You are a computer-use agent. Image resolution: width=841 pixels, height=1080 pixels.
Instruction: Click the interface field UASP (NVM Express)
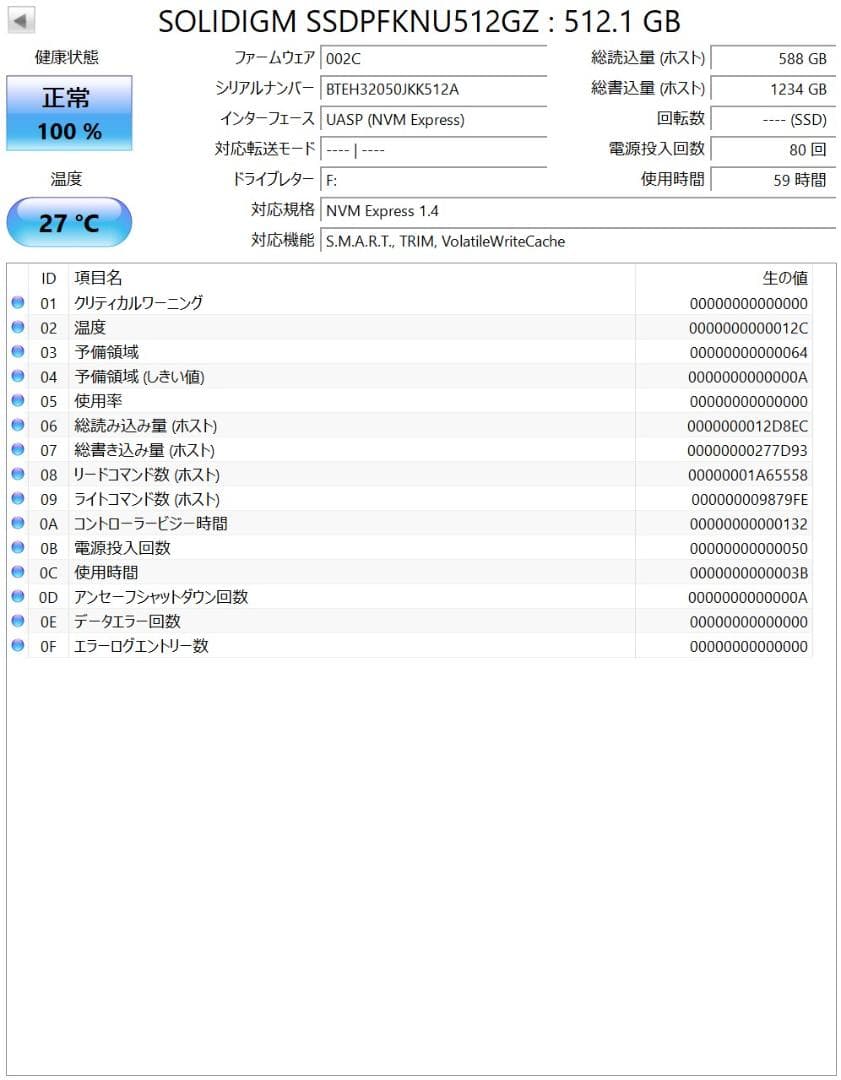tap(433, 119)
